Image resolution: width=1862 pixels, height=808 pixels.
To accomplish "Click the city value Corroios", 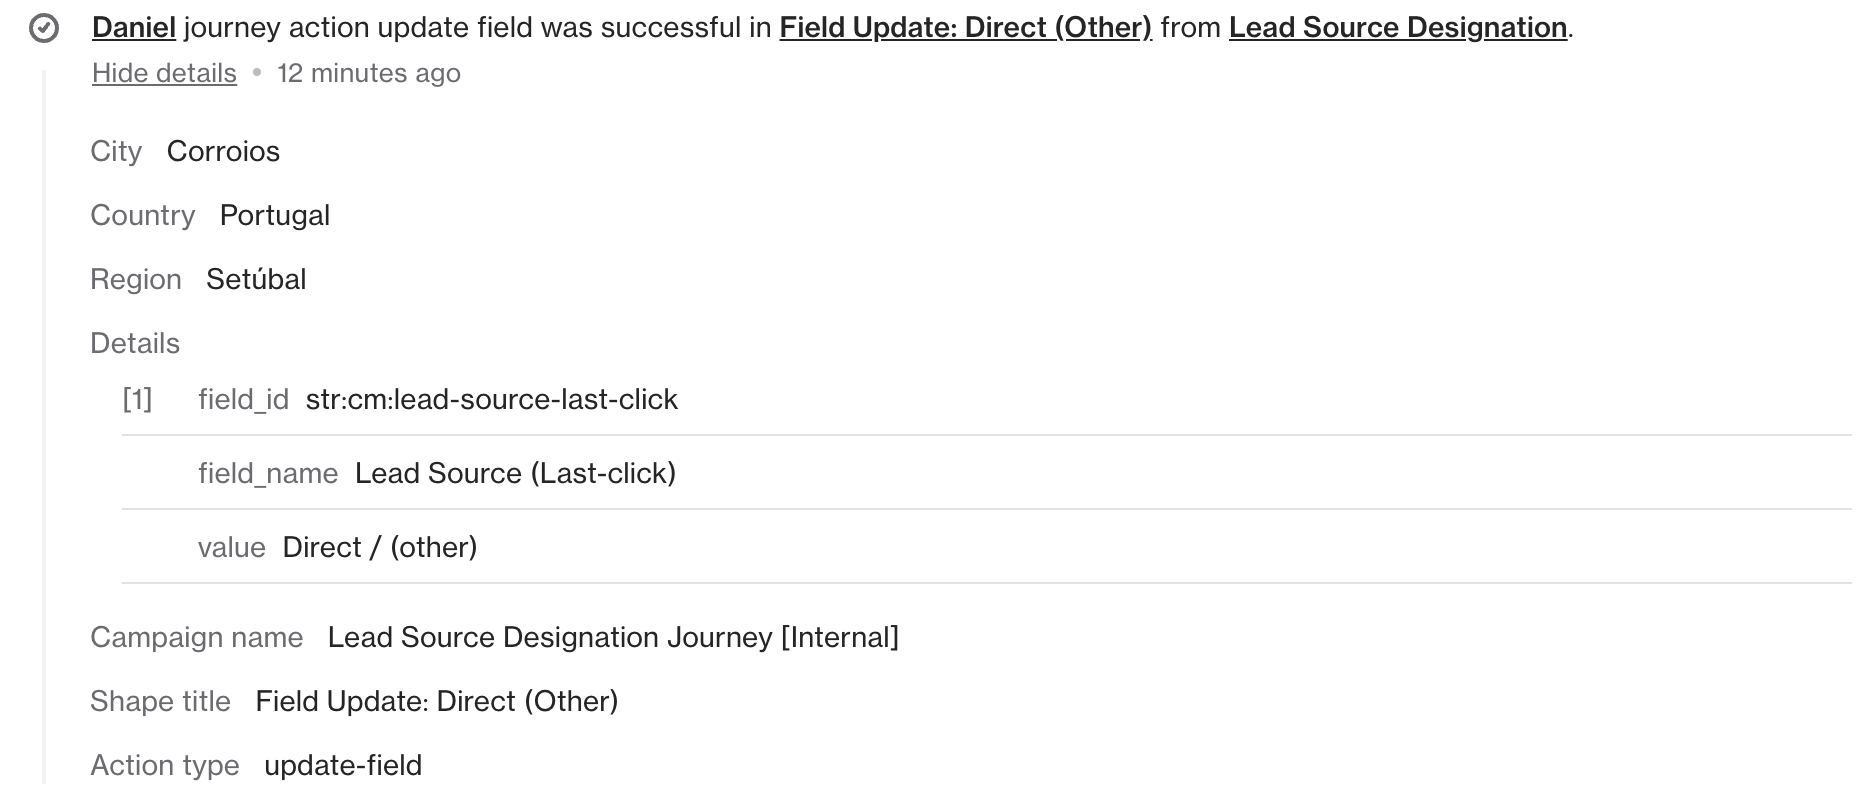I will tap(223, 151).
